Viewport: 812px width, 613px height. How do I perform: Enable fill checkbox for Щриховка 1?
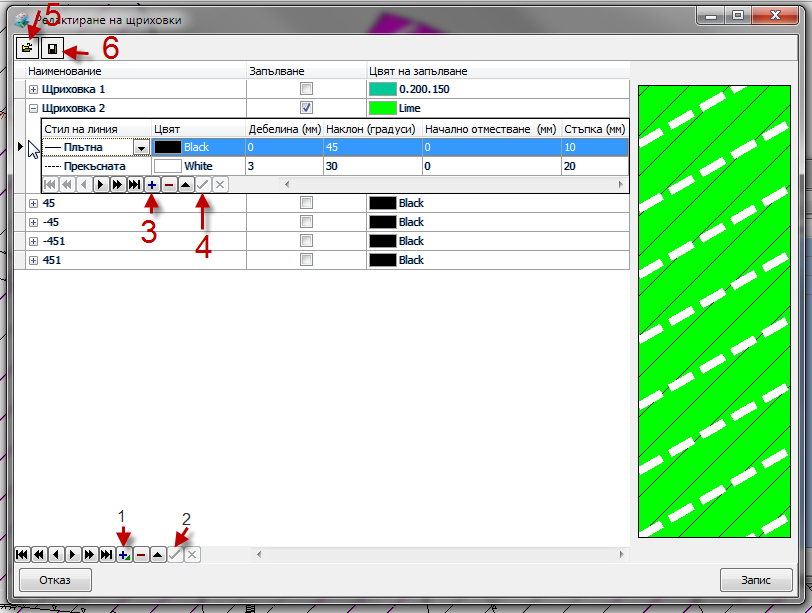click(x=306, y=89)
